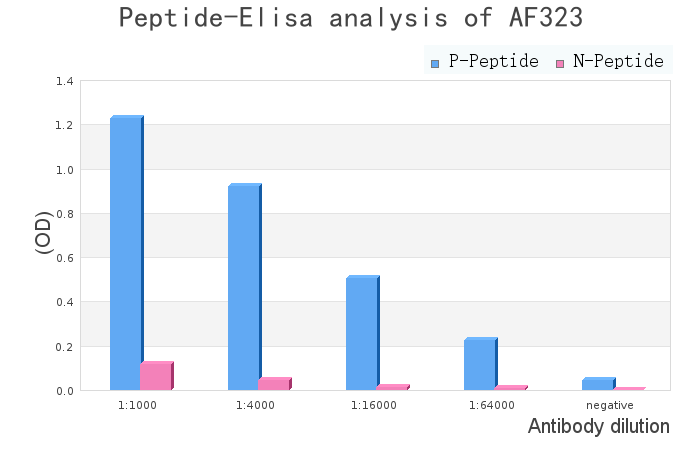Click the 1:1000 x-axis label

pyautogui.click(x=137, y=405)
